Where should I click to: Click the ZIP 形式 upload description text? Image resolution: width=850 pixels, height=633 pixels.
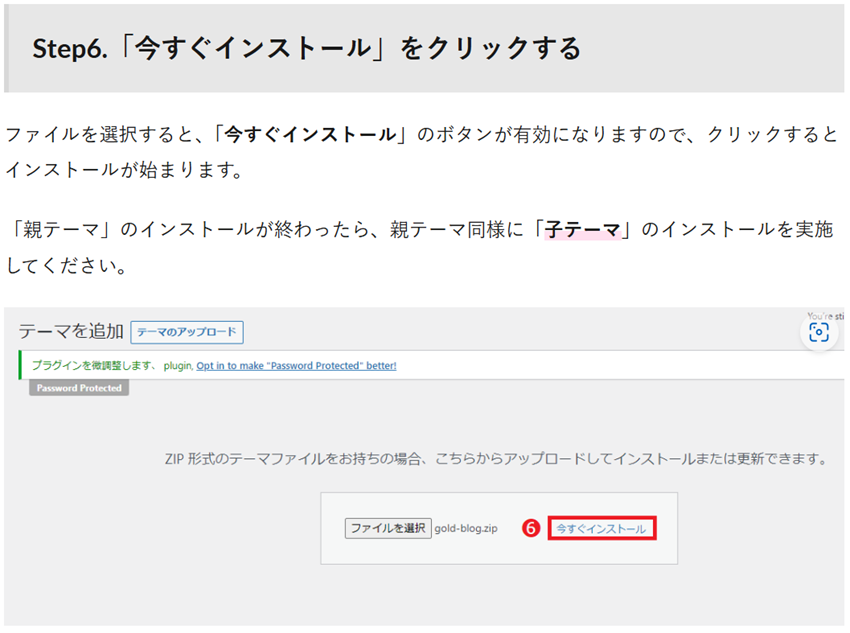(496, 459)
